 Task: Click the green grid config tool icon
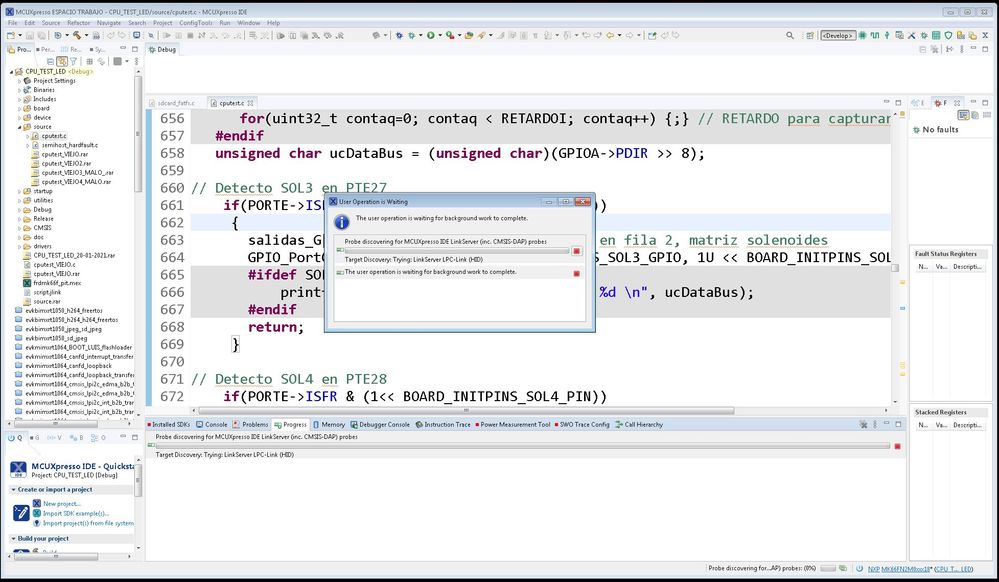(x=936, y=35)
